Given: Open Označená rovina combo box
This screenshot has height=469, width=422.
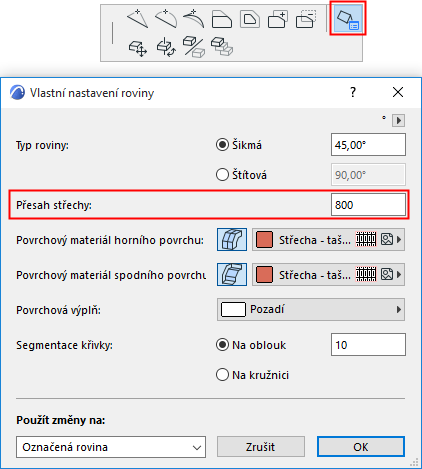Looking at the screenshot, I should (111, 447).
